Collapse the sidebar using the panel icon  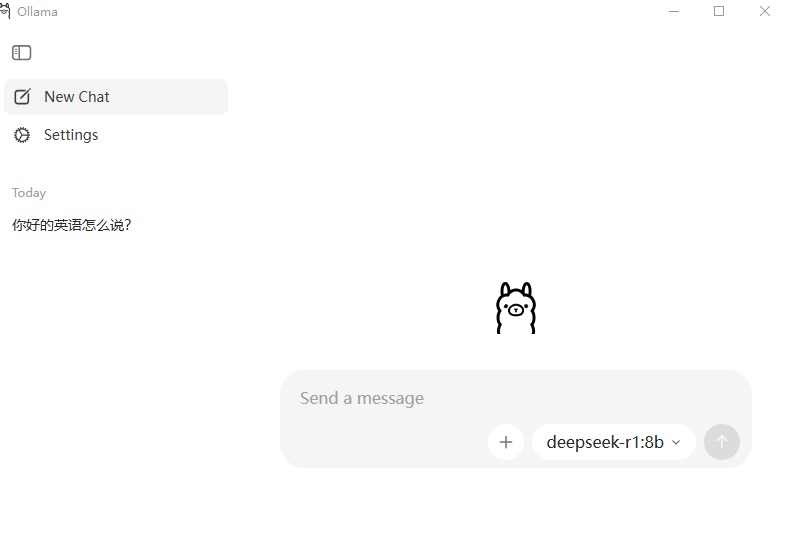(x=22, y=53)
